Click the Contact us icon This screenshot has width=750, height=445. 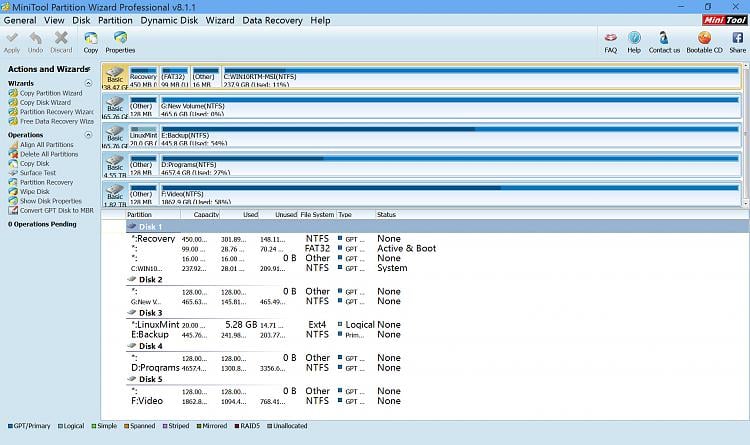coord(664,42)
